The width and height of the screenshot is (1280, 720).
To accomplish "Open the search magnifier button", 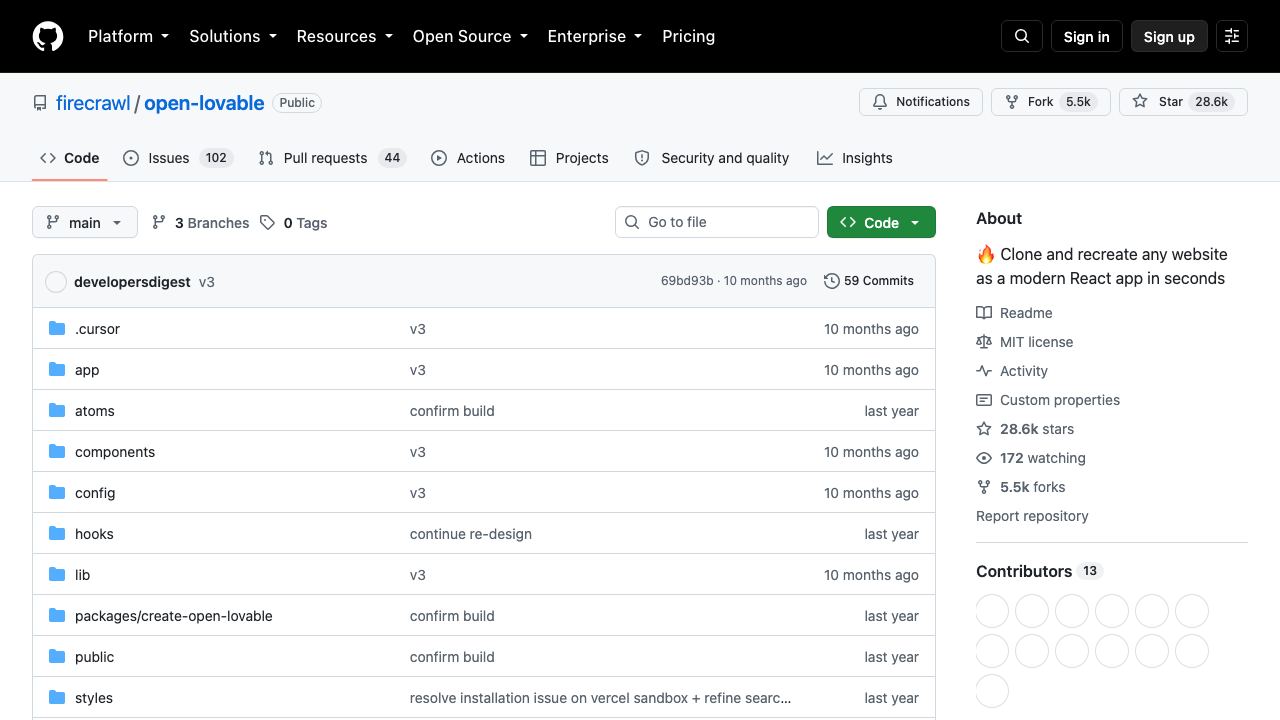I will tap(1022, 36).
